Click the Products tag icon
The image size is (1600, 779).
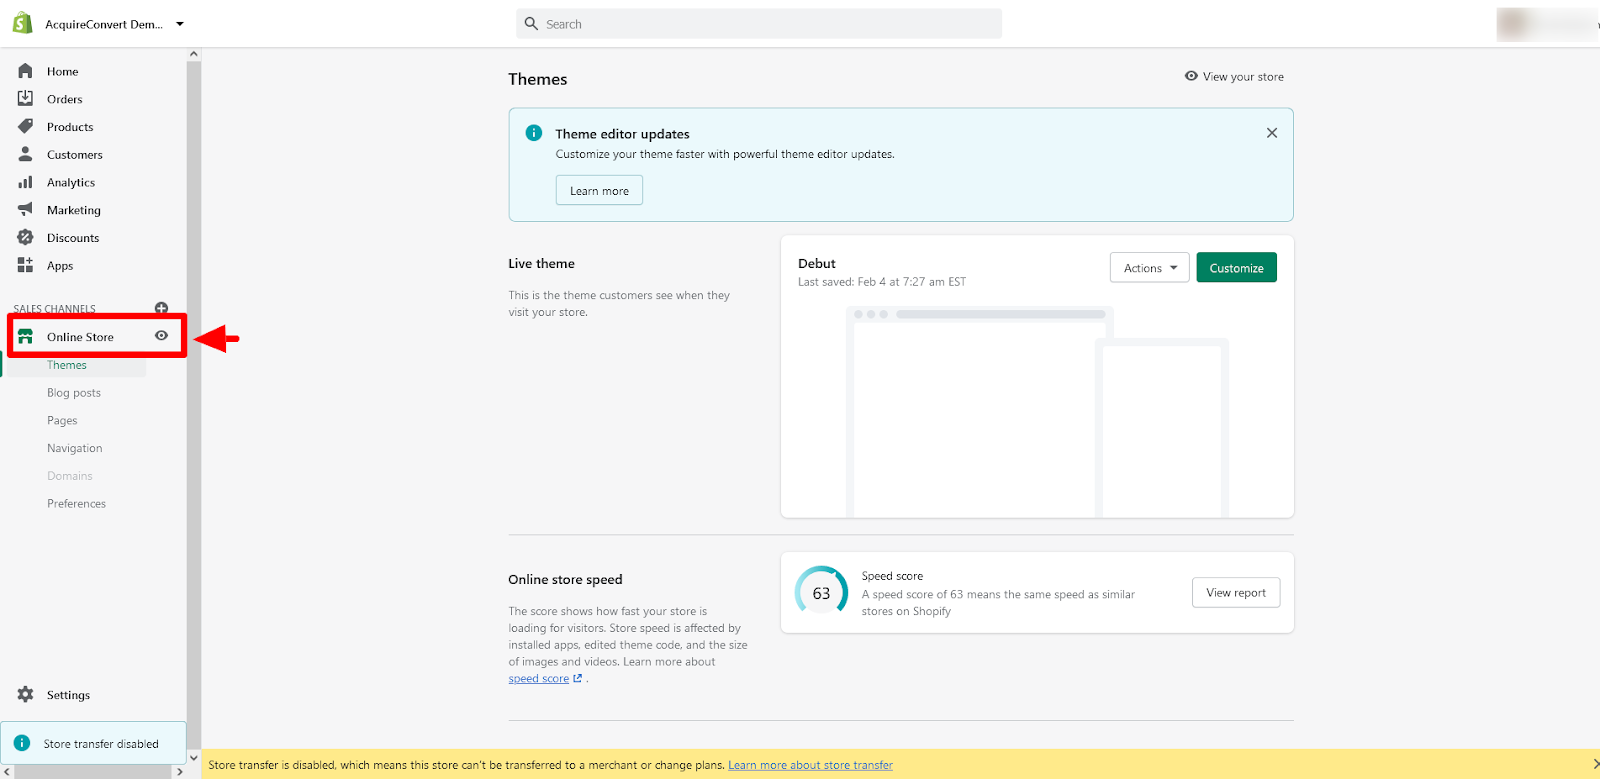coord(26,127)
